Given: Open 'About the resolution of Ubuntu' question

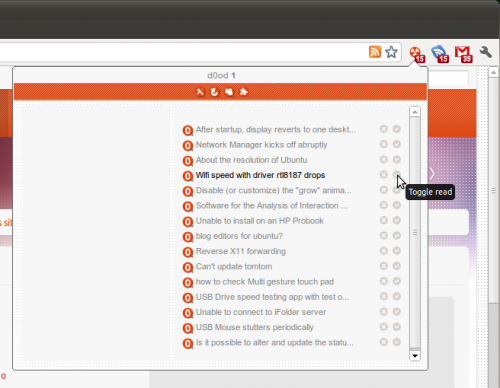Looking at the screenshot, I should coord(251,160).
